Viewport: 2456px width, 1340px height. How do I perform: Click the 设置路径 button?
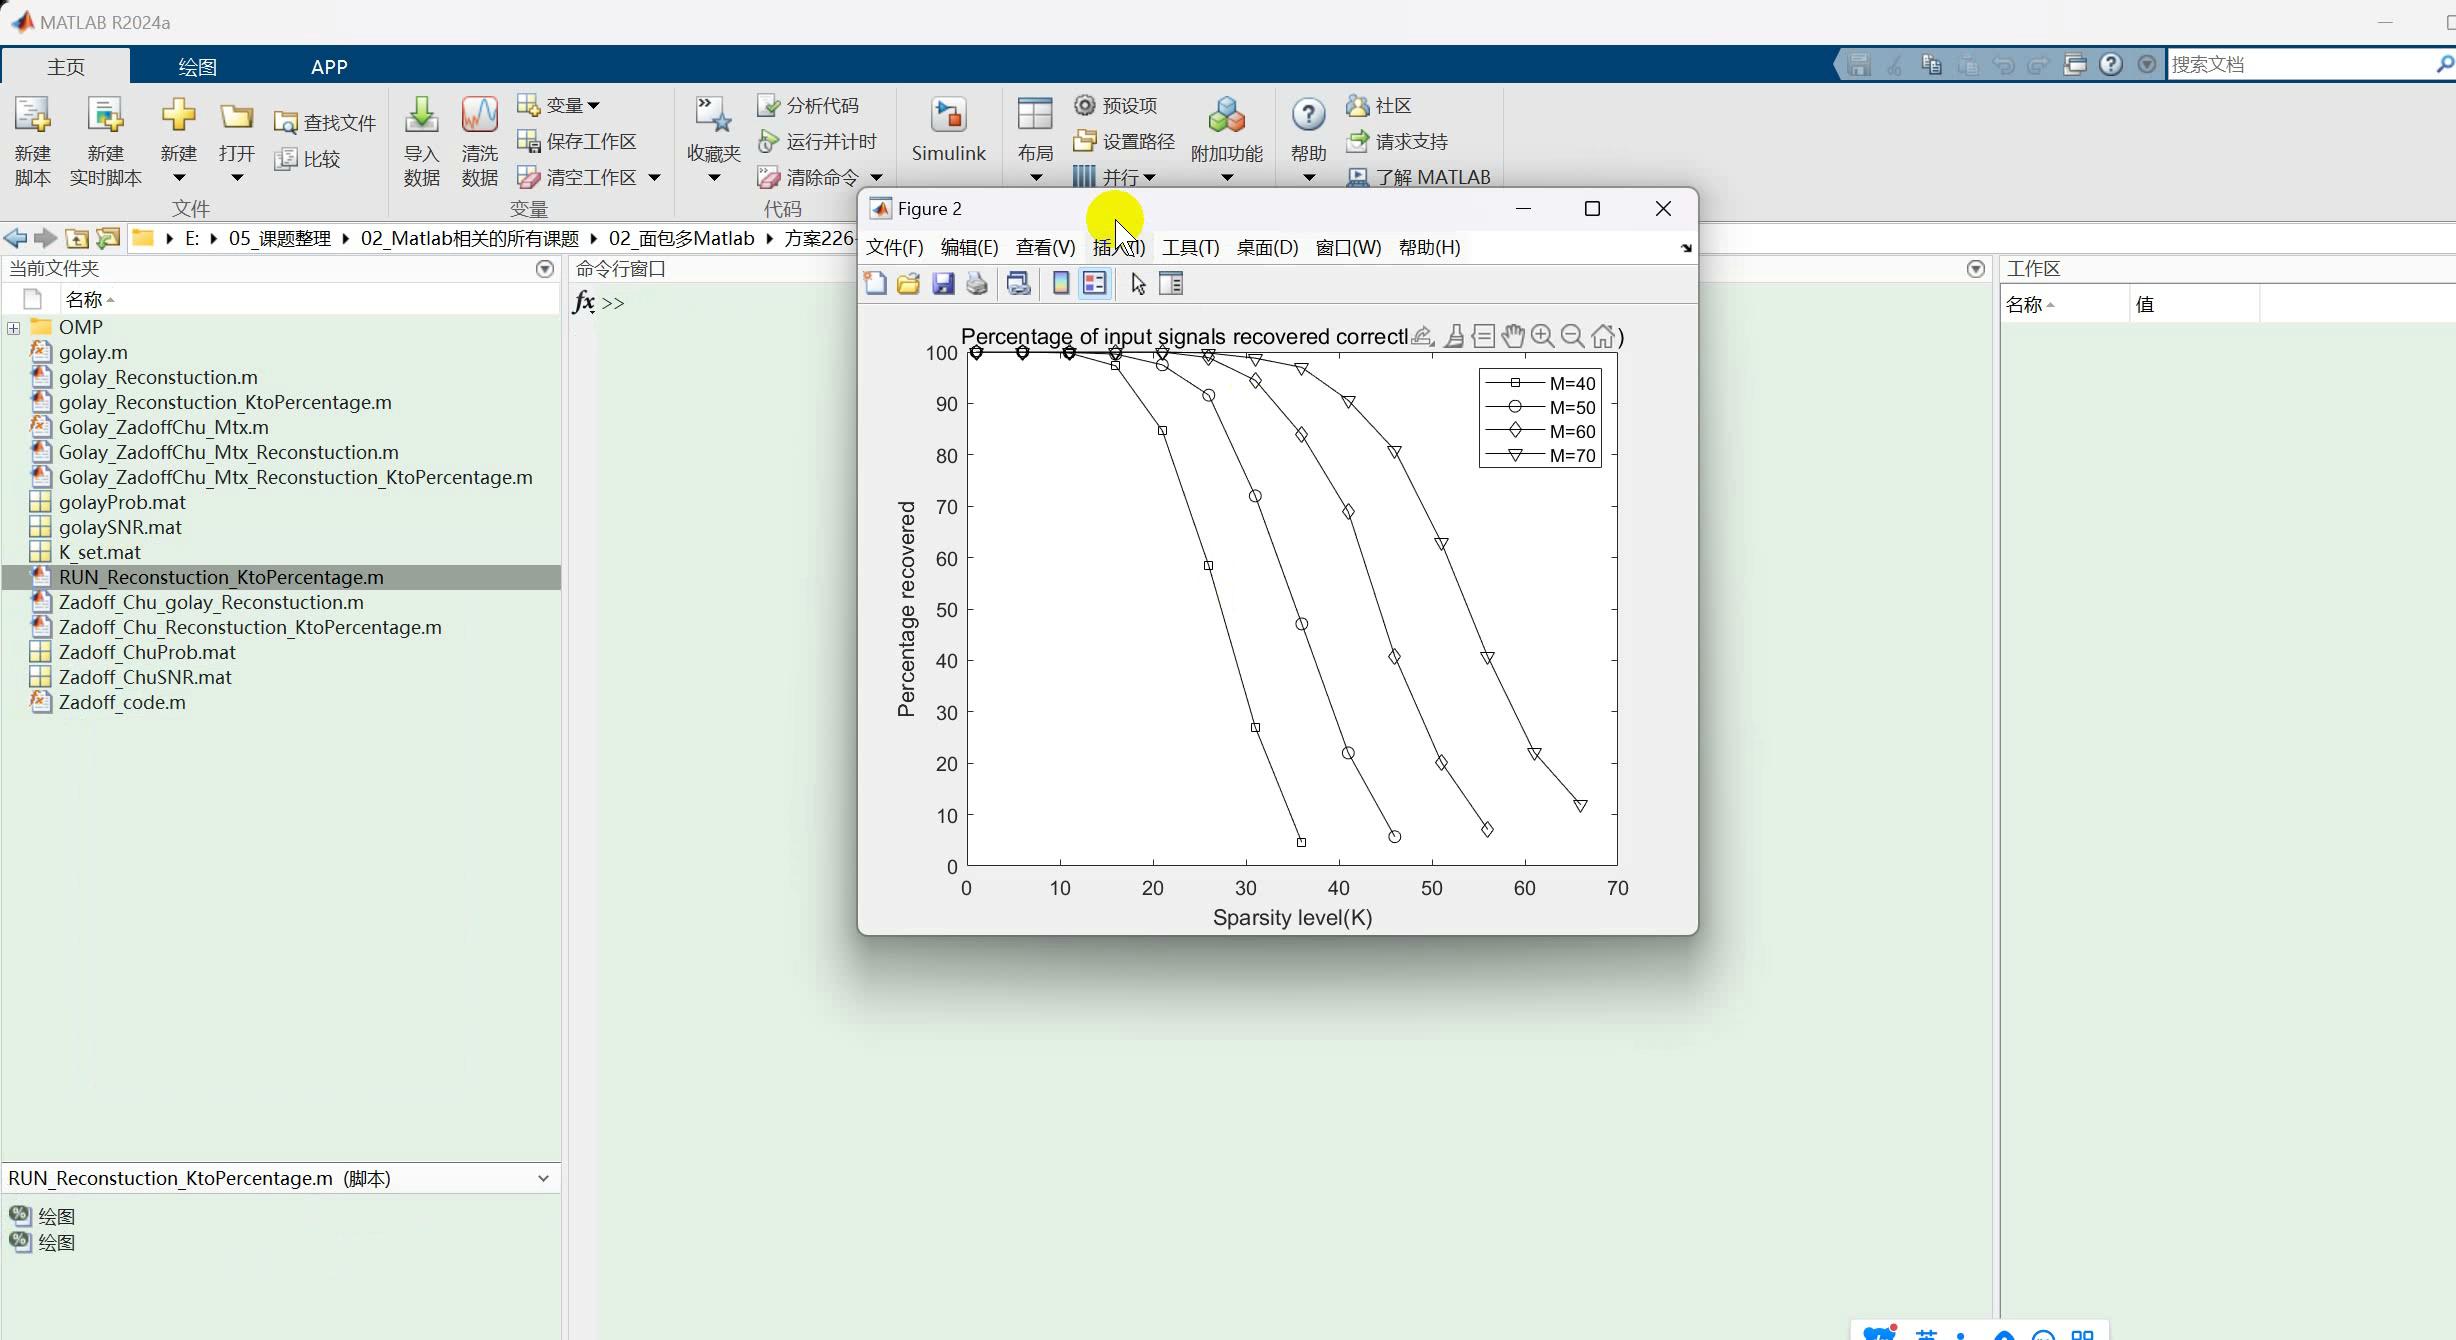(x=1125, y=141)
